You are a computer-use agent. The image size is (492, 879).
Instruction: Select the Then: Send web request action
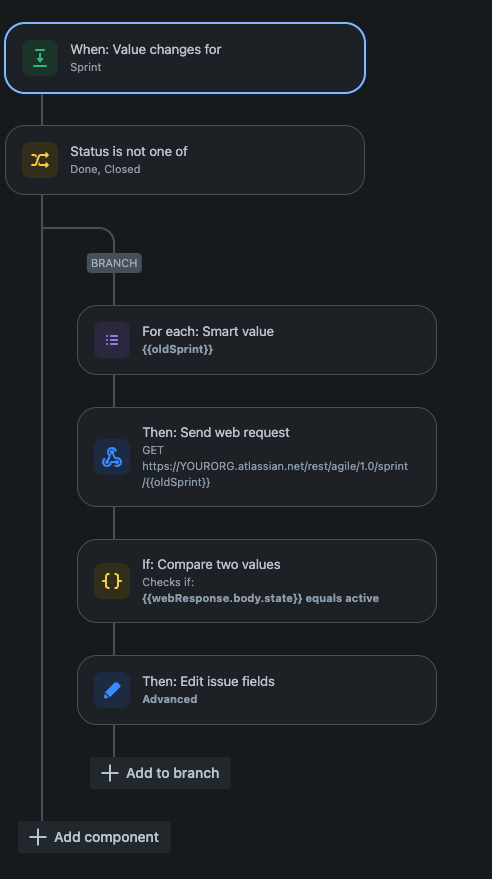coord(257,457)
